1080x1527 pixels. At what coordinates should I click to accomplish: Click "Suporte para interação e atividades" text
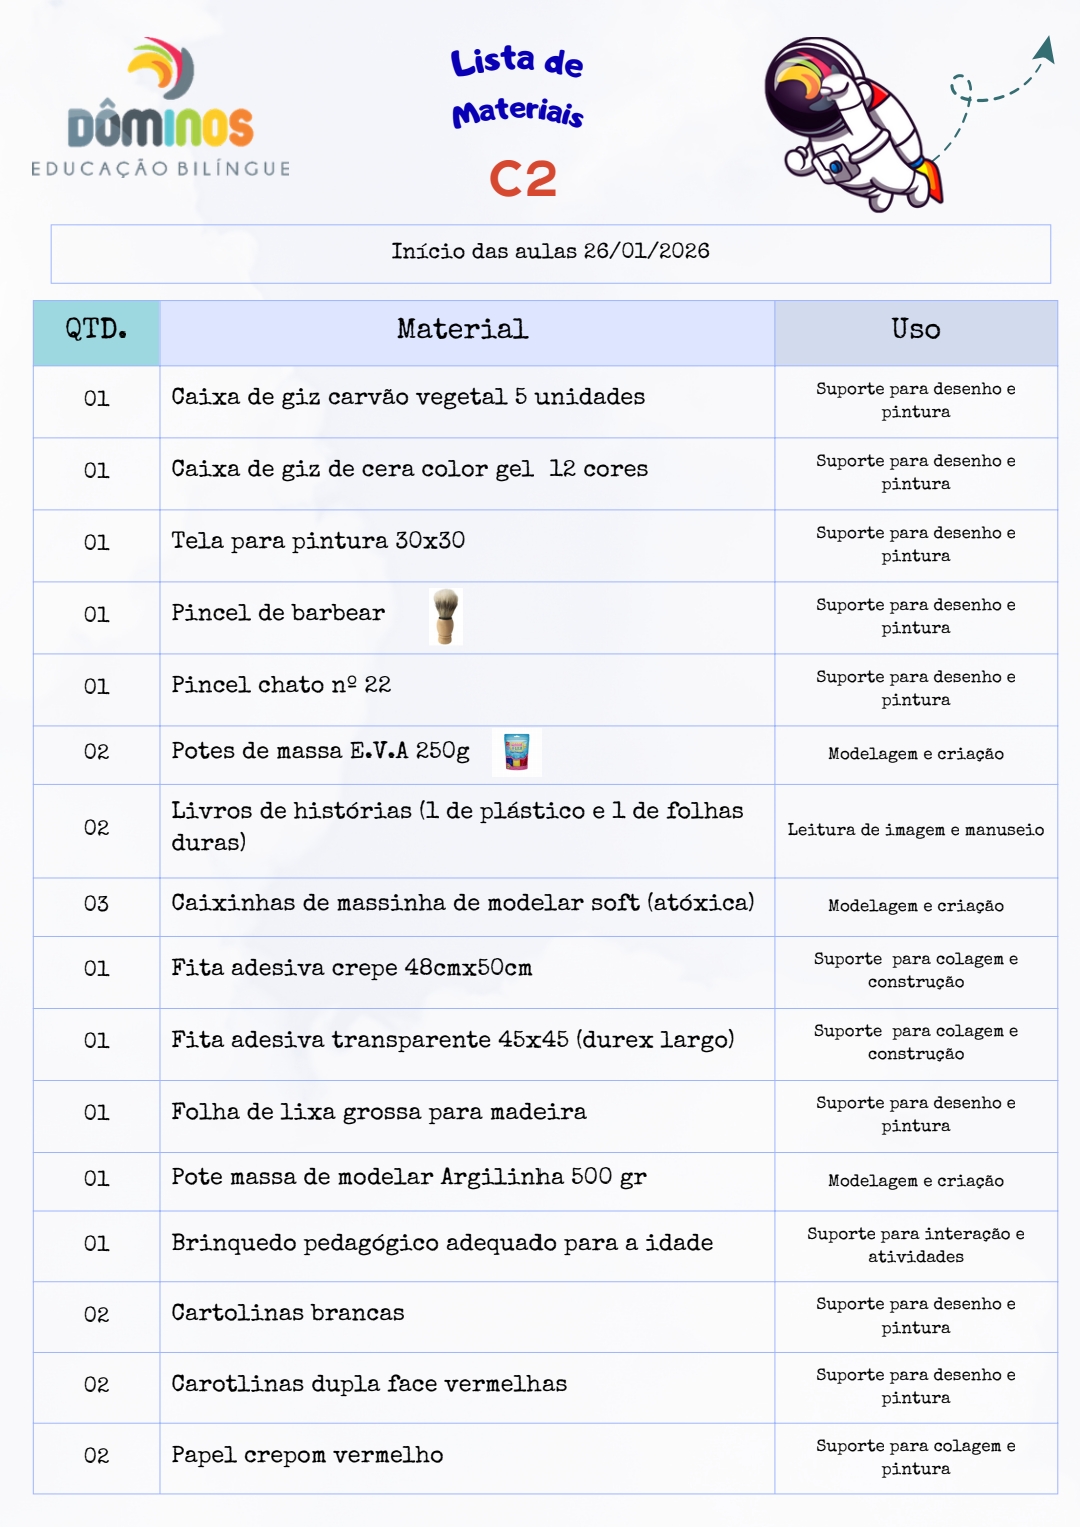point(915,1245)
